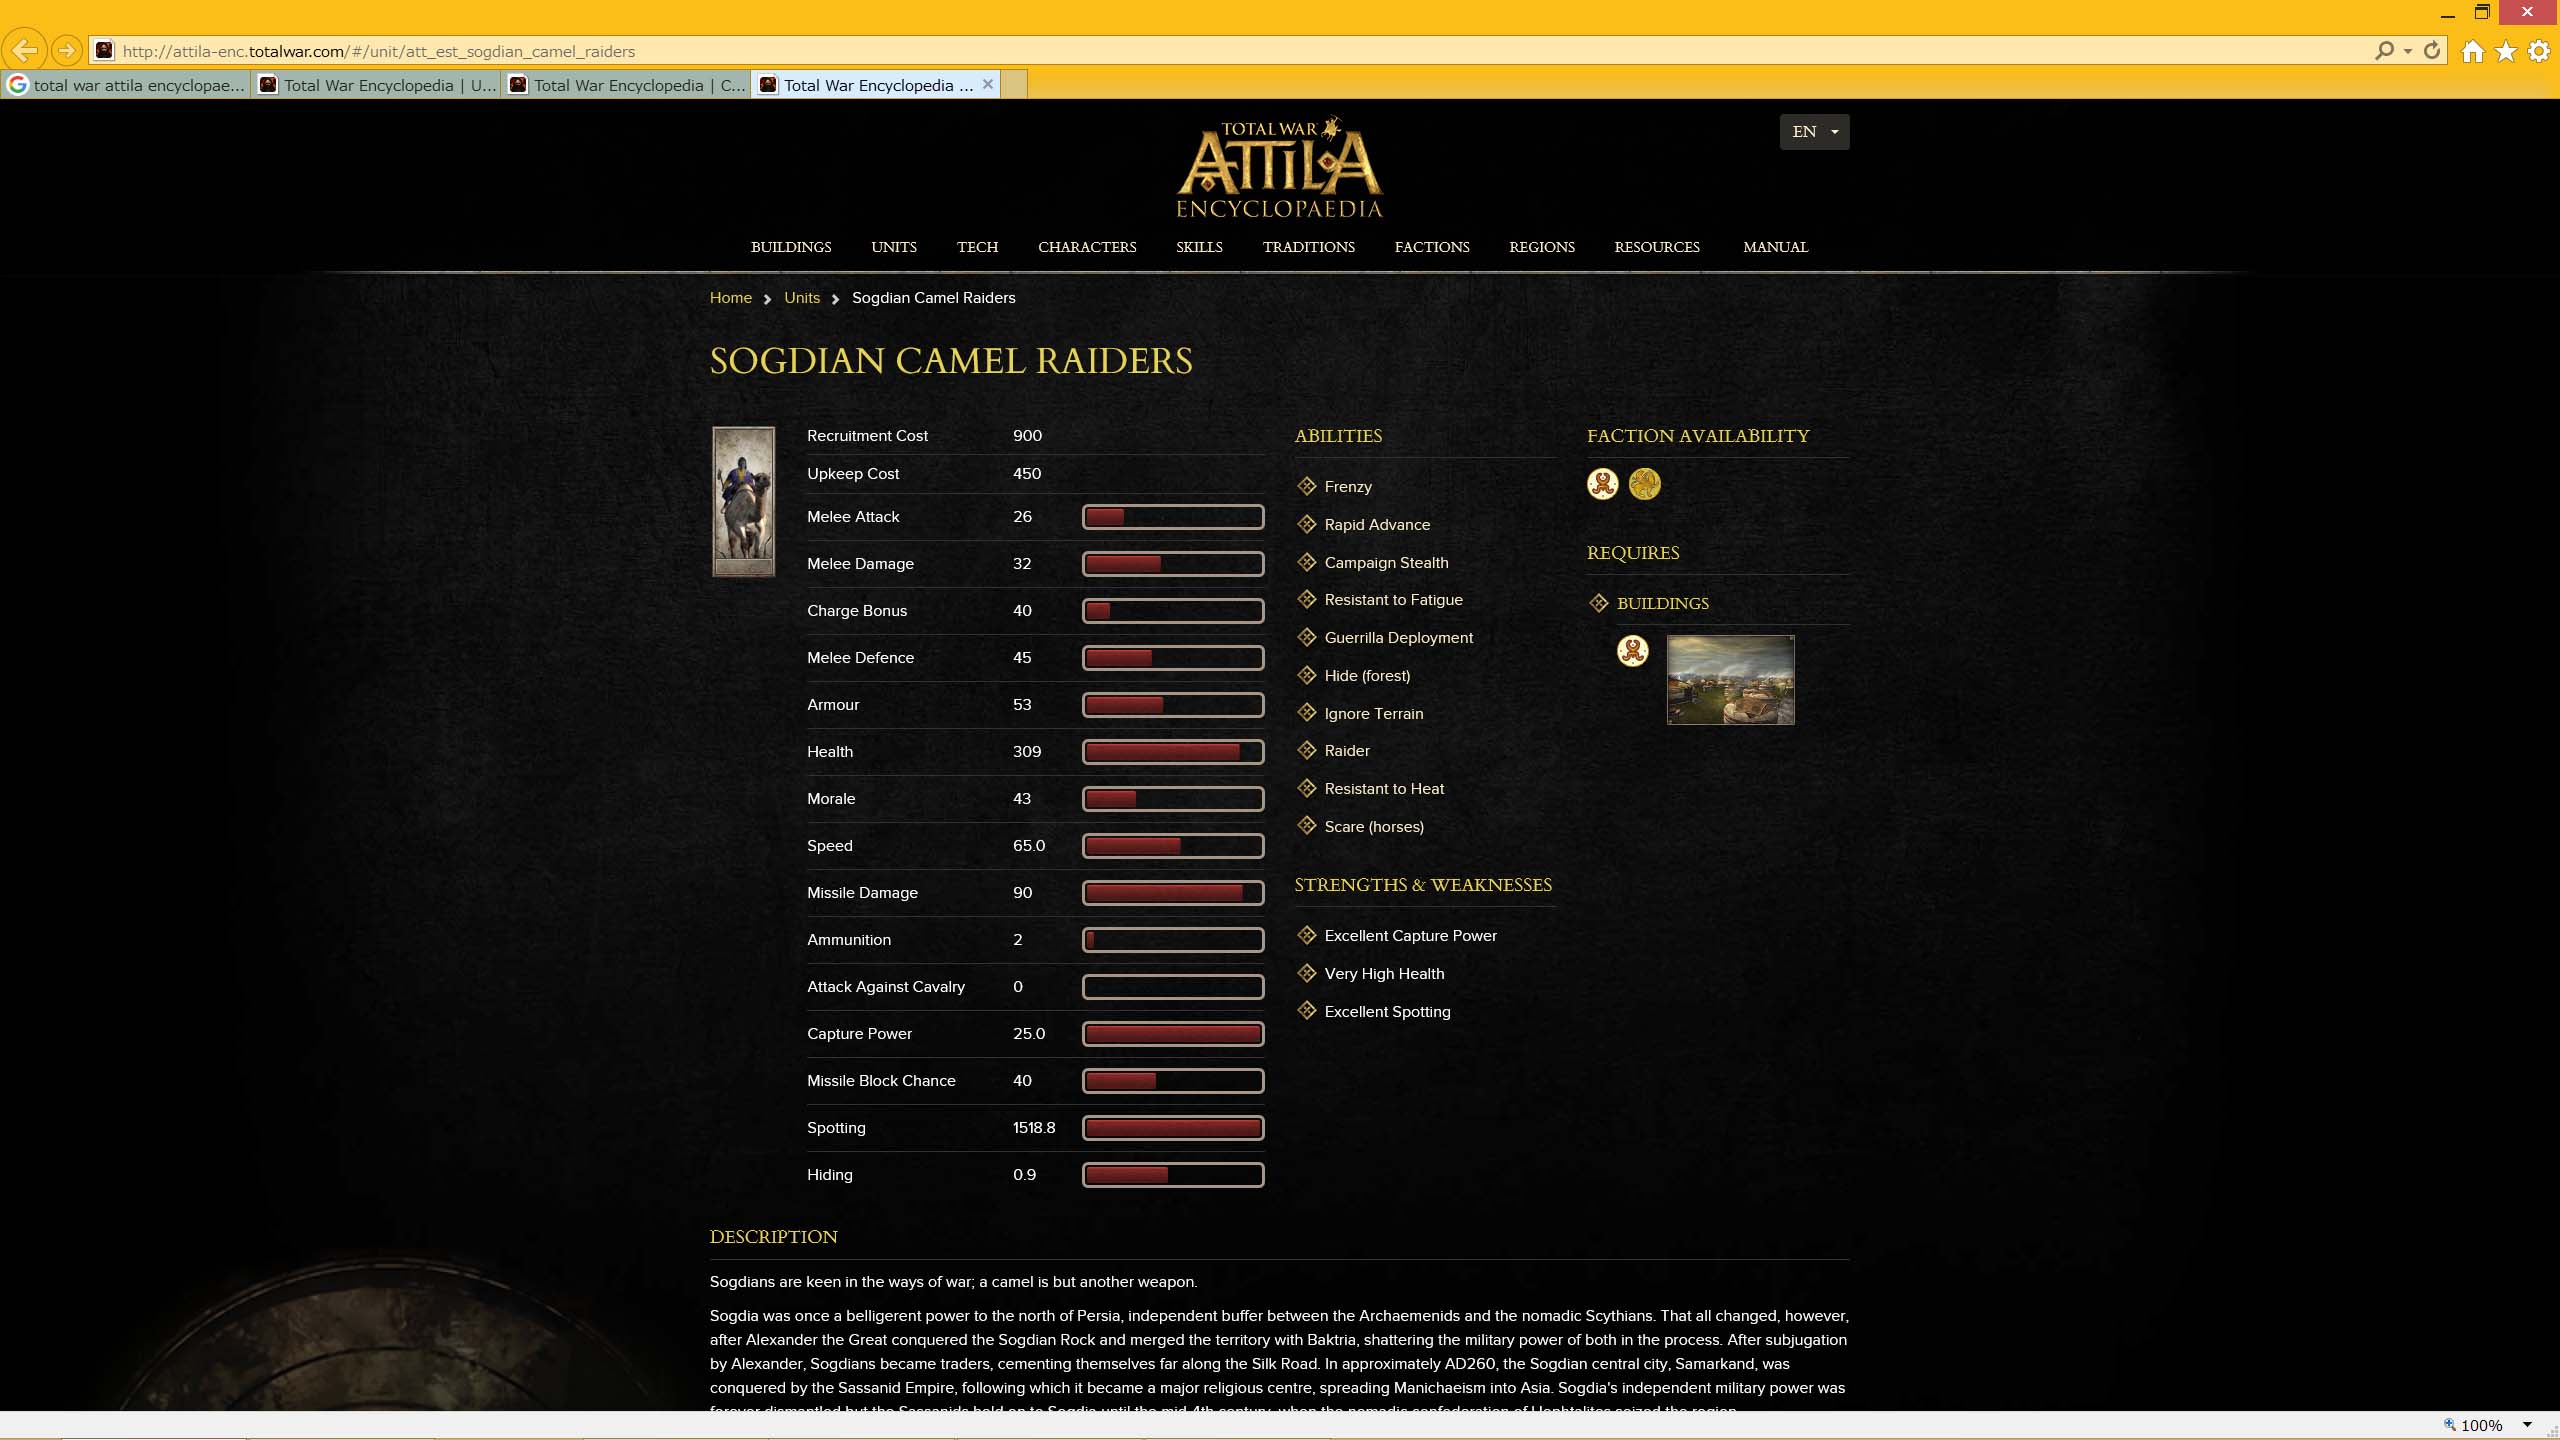Viewport: 2560px width, 1440px height.
Task: Click the Rapid Advance ability link
Action: coord(1377,524)
